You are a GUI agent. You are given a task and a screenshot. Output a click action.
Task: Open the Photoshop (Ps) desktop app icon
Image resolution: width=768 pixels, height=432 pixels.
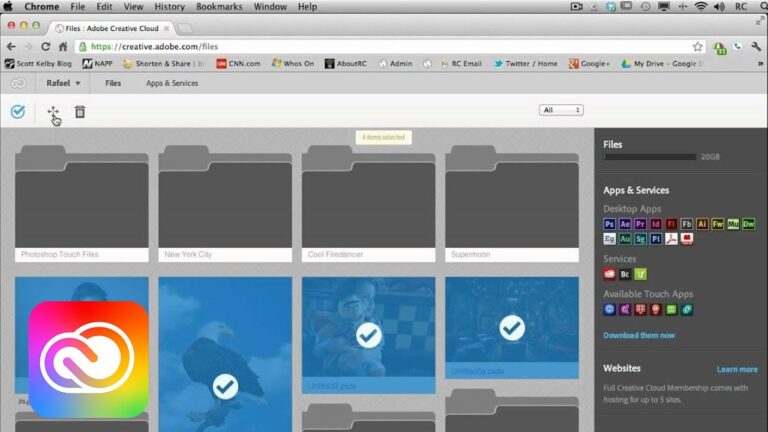(609, 224)
